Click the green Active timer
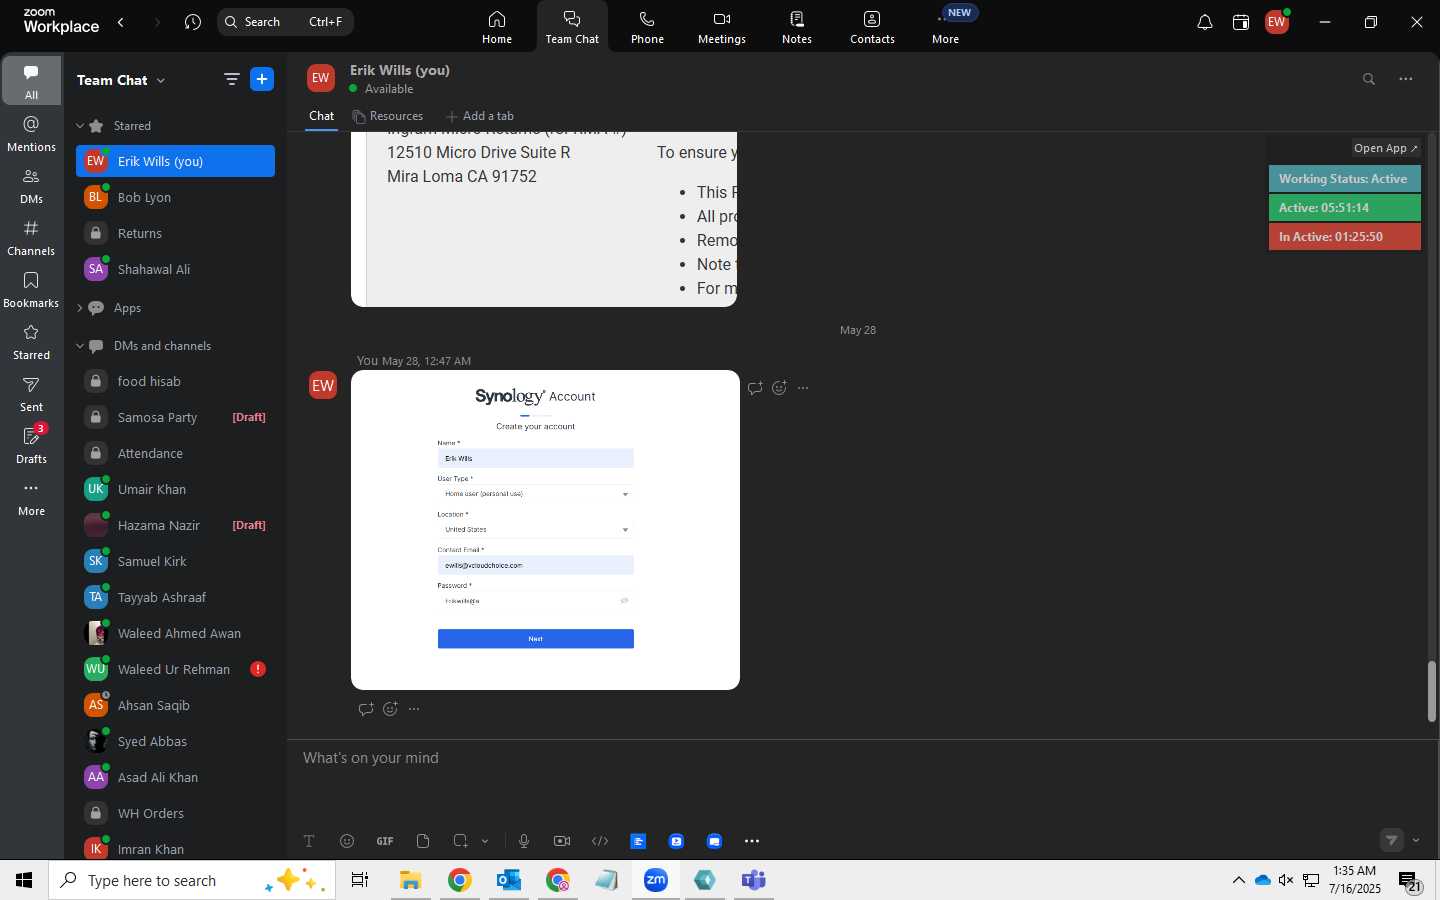This screenshot has height=900, width=1440. click(x=1344, y=208)
